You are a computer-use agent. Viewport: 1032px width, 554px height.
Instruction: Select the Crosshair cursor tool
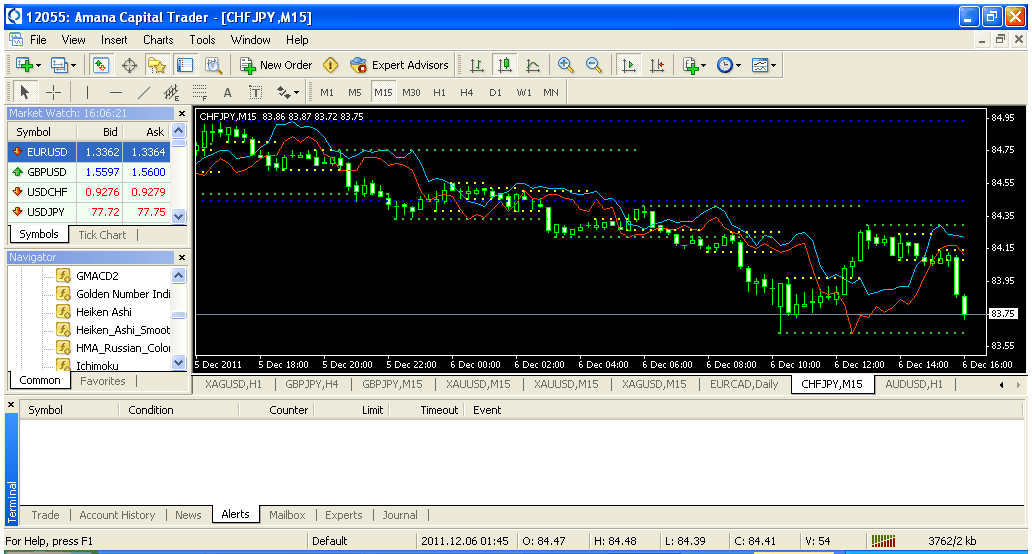coord(54,92)
